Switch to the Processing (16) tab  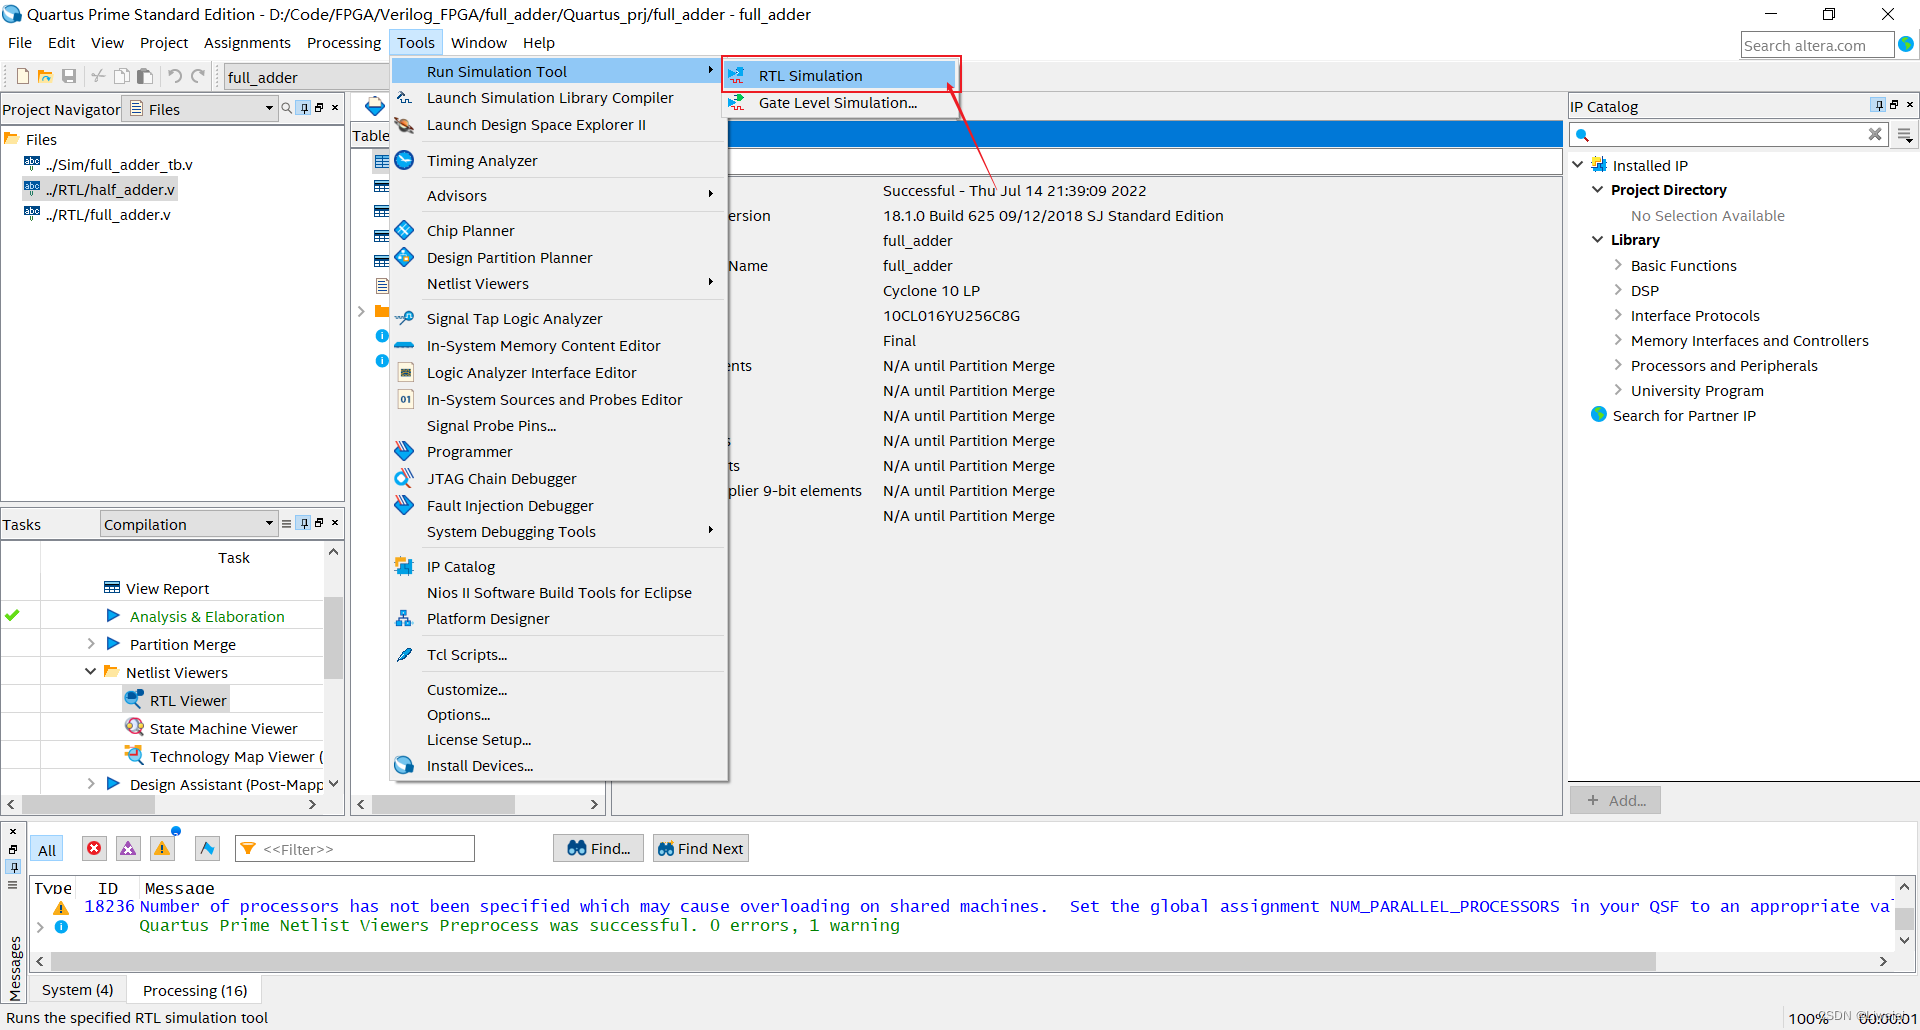[x=195, y=990]
